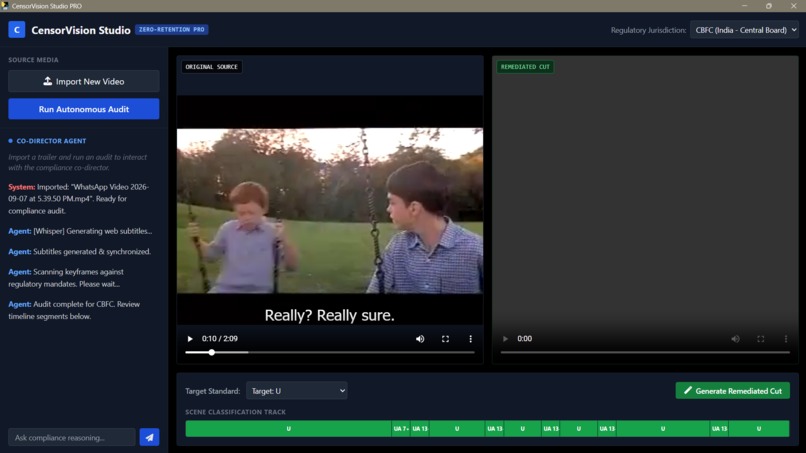Expand the Target Standard dropdown

click(297, 391)
